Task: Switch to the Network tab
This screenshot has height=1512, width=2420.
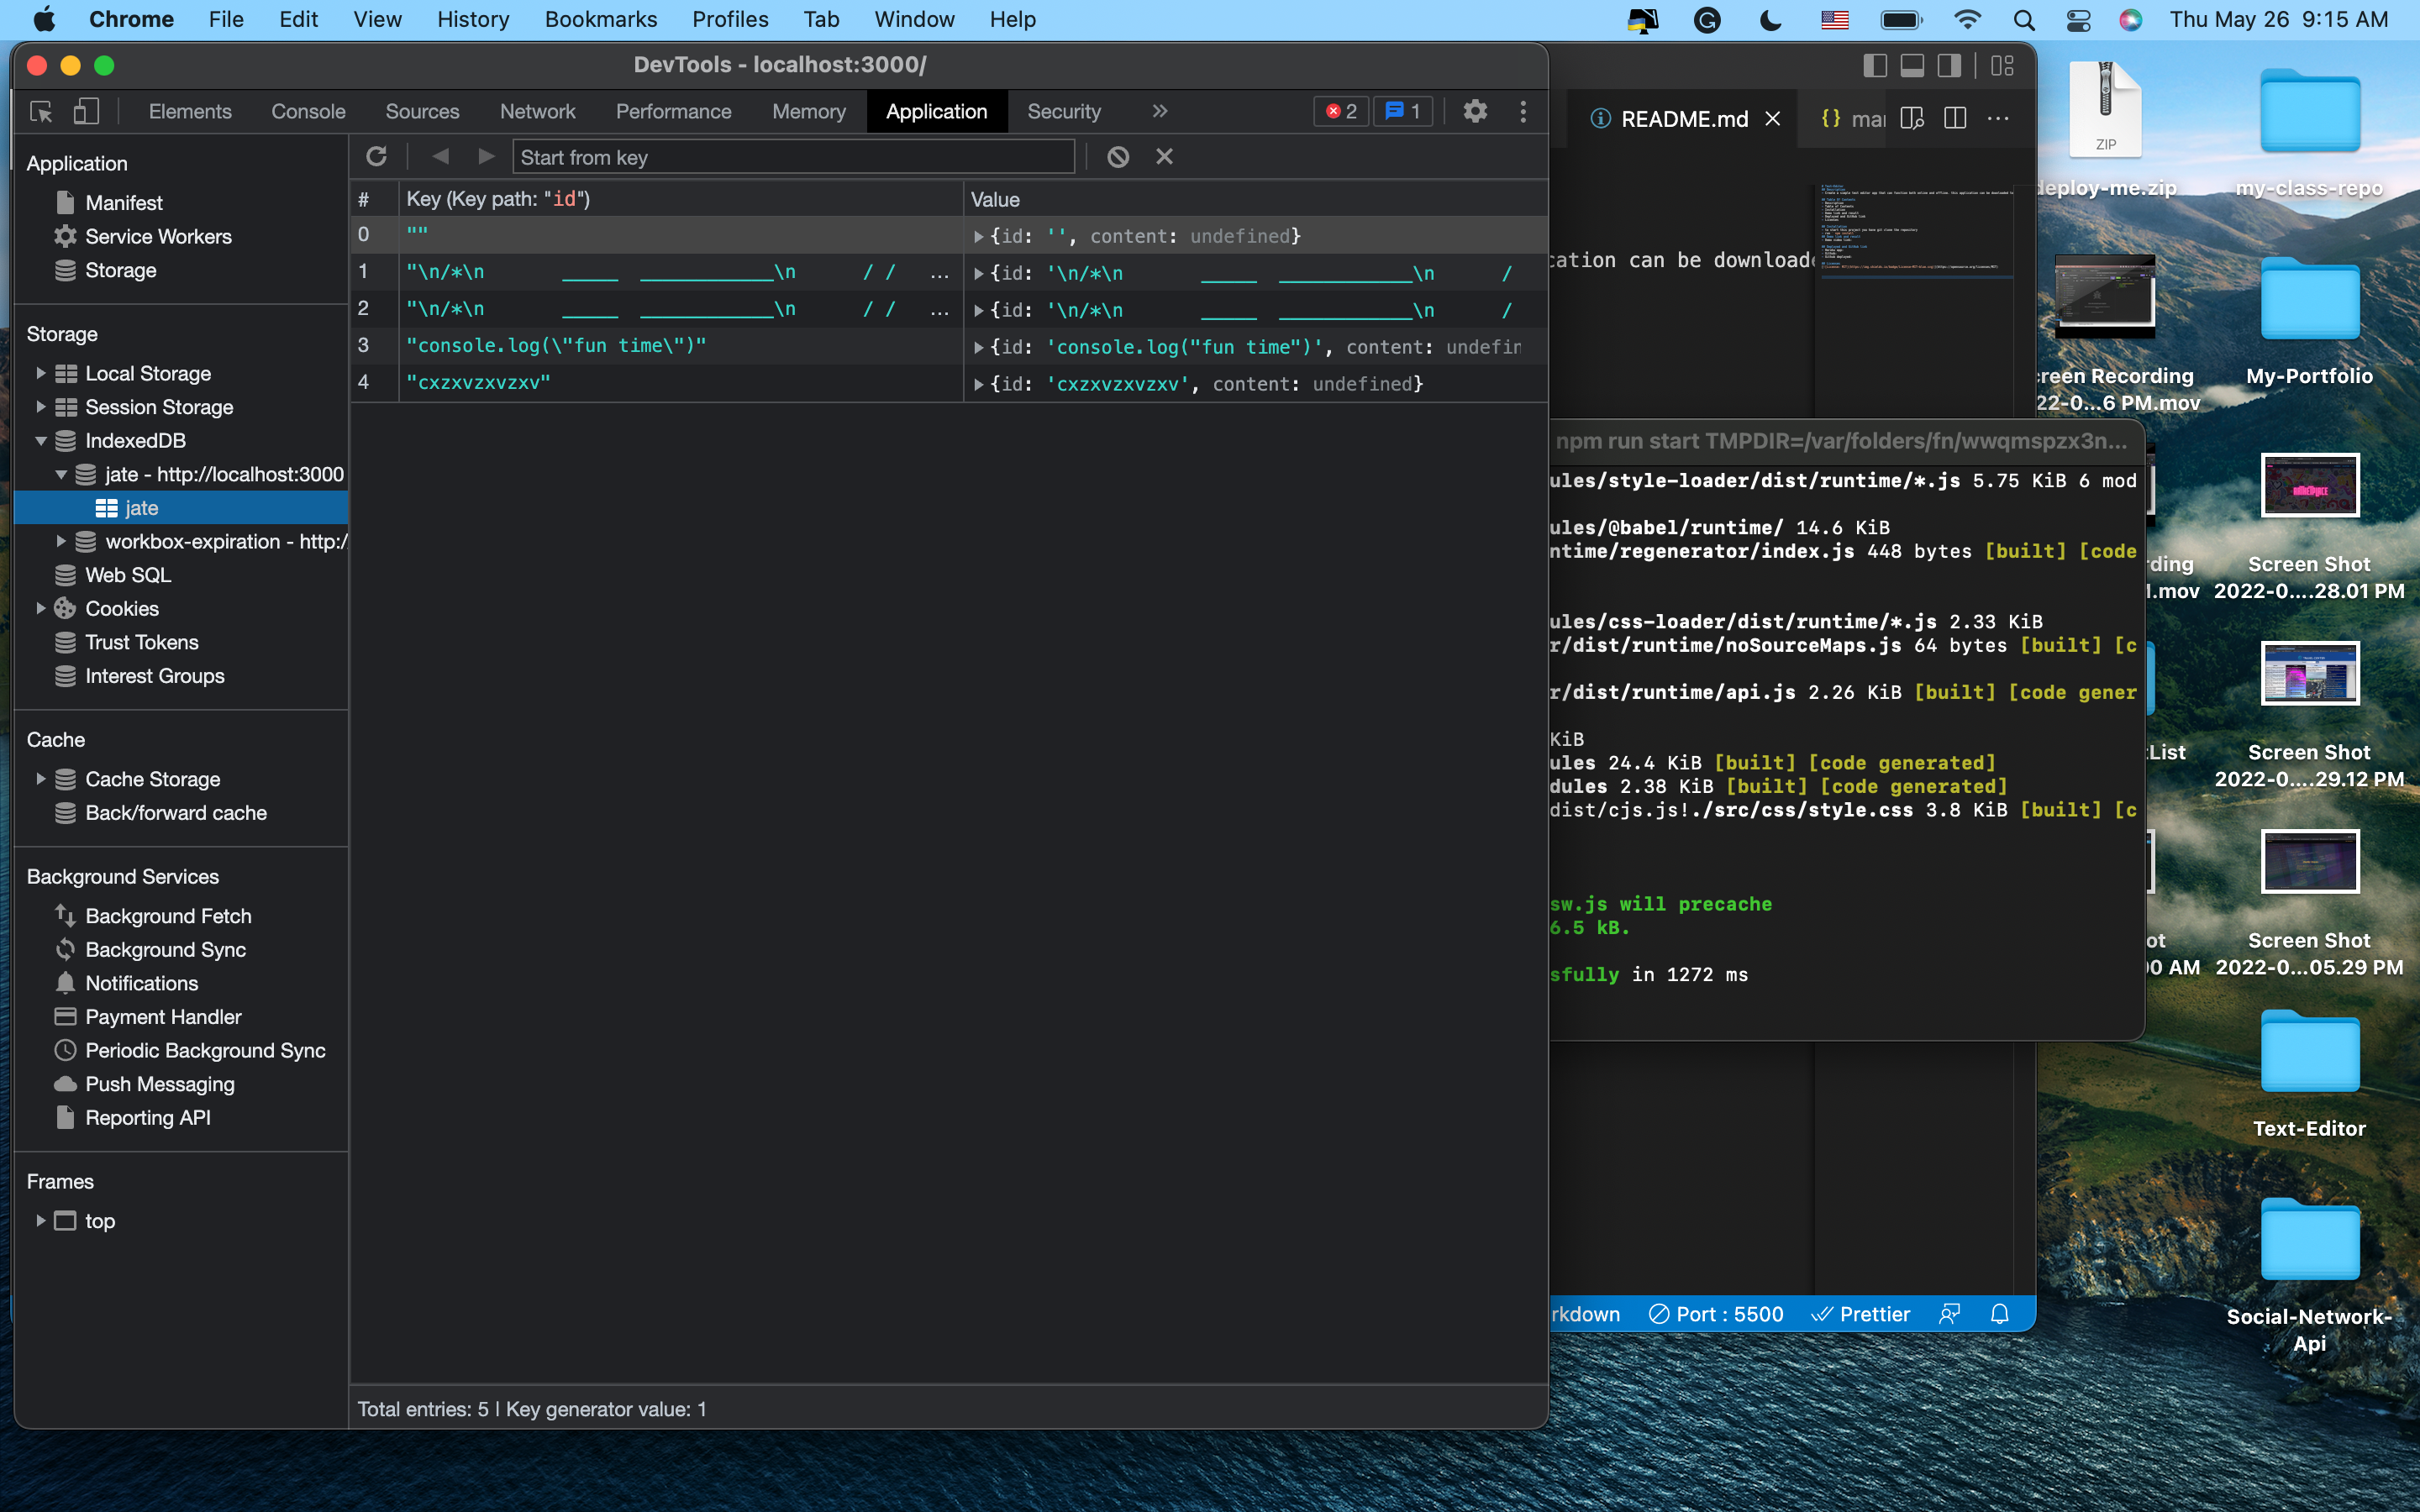Action: tap(537, 111)
